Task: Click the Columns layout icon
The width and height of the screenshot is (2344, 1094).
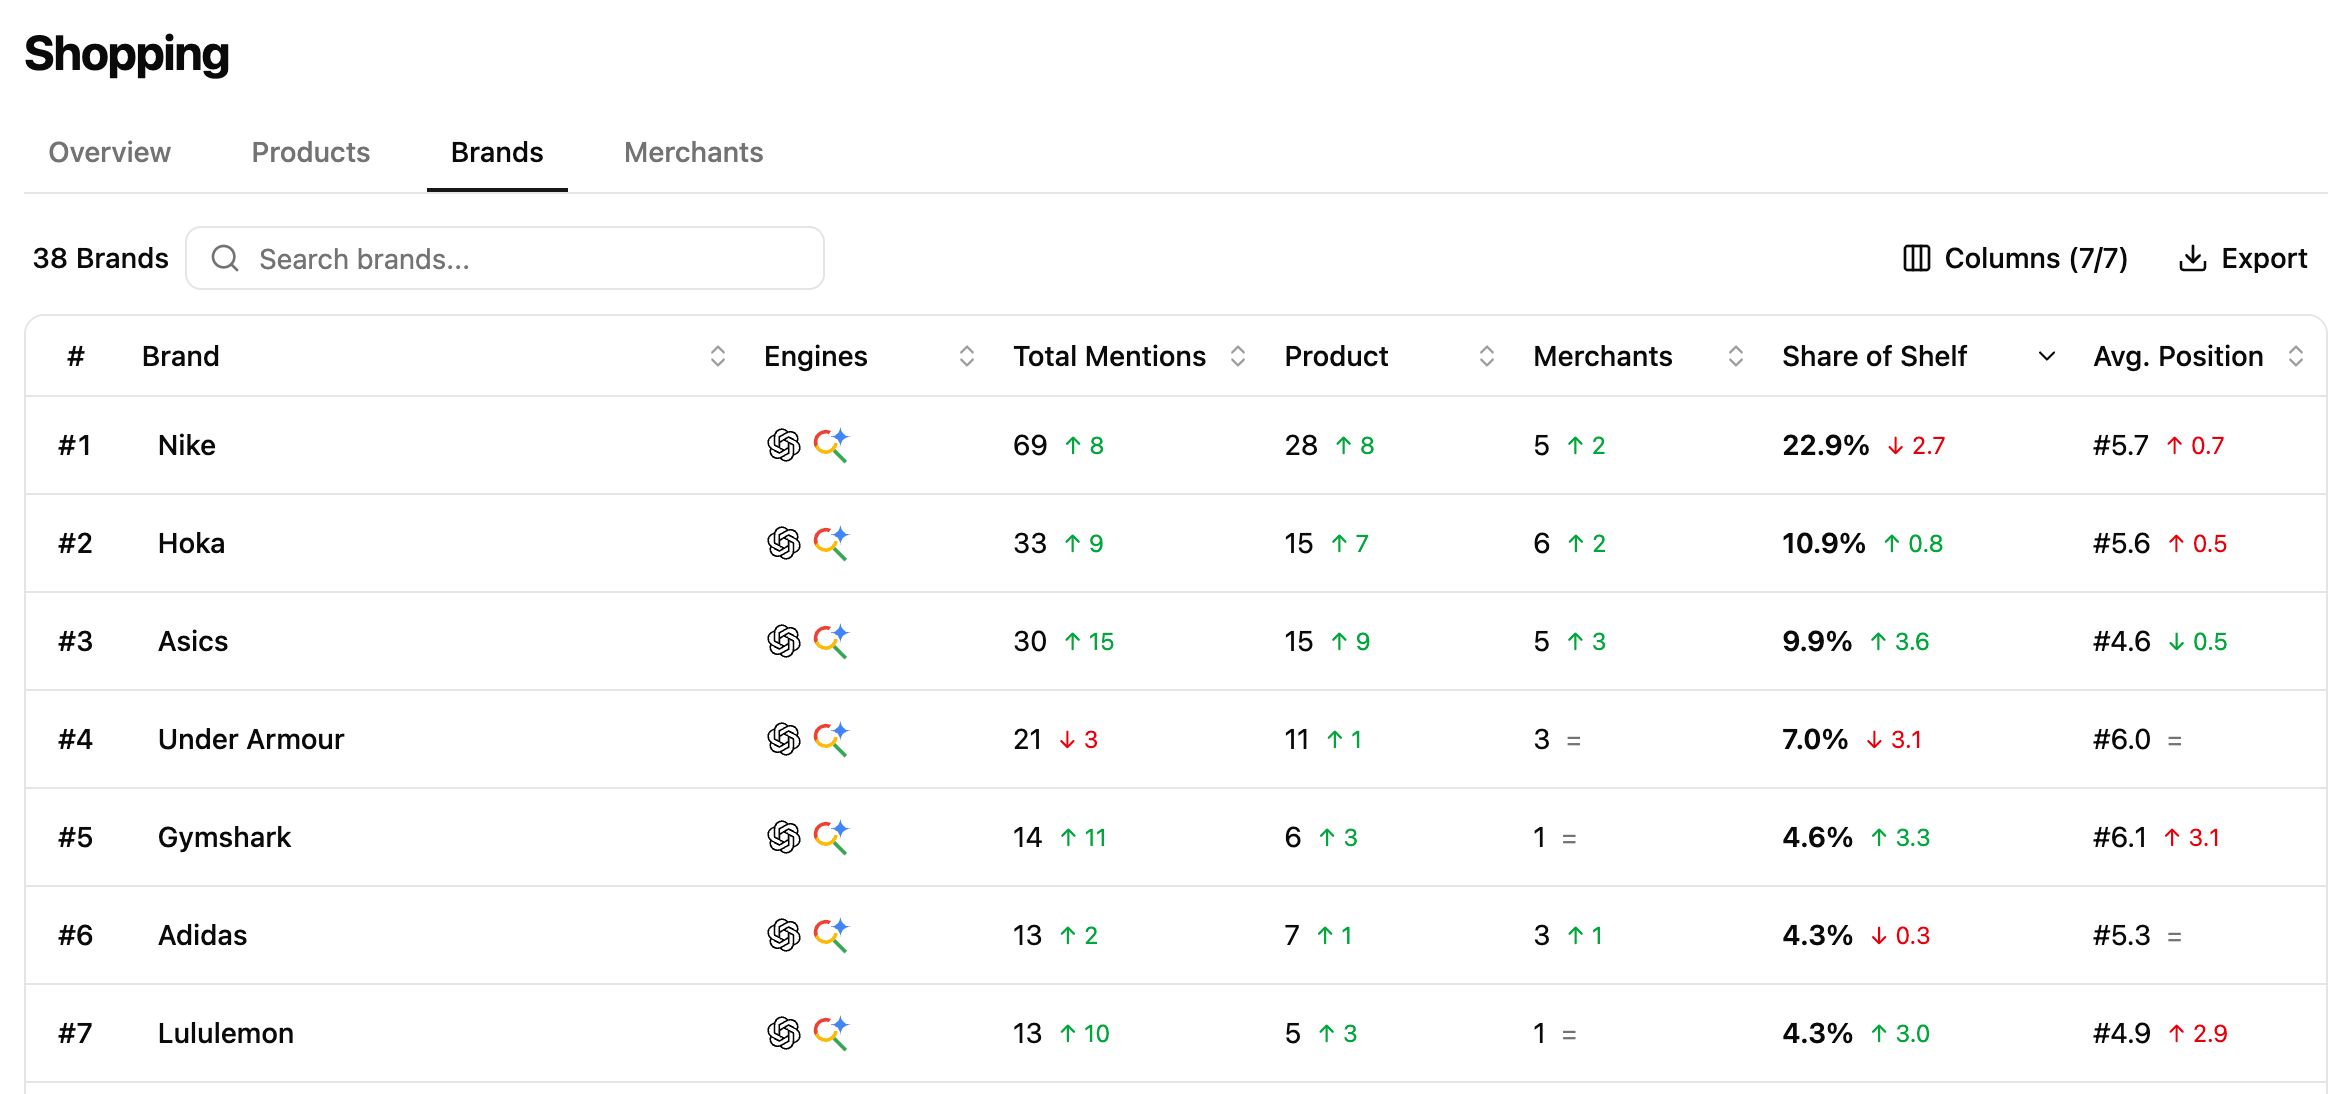Action: coord(1916,258)
